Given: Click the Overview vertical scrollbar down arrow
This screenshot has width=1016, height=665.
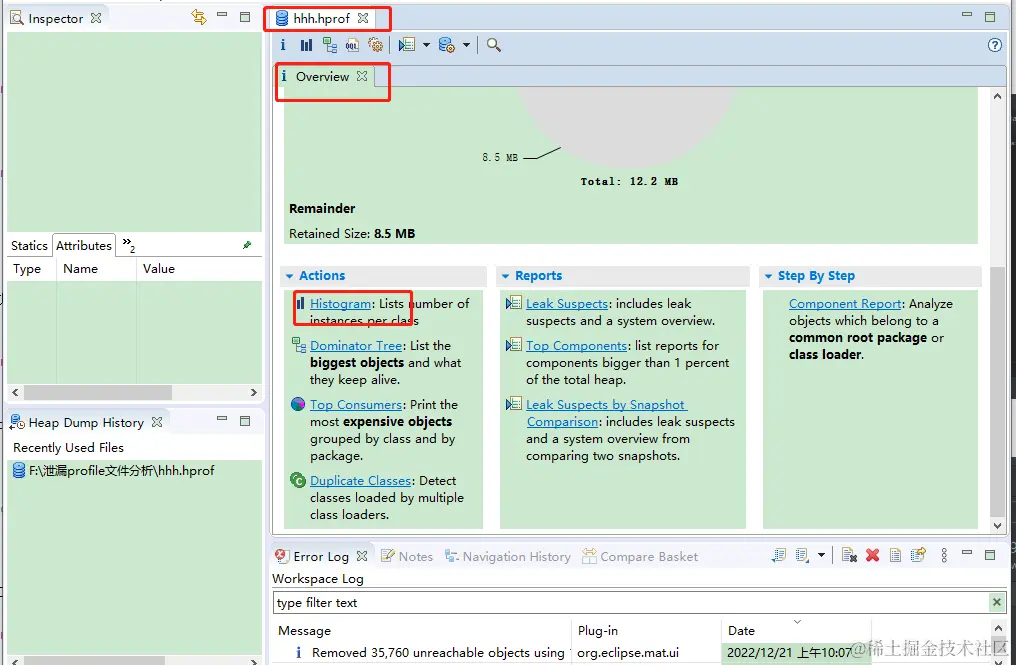Looking at the screenshot, I should 997,526.
